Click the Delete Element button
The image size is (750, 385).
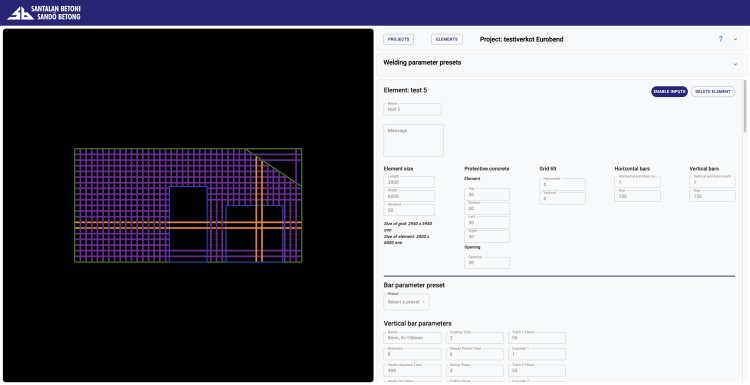pos(713,91)
